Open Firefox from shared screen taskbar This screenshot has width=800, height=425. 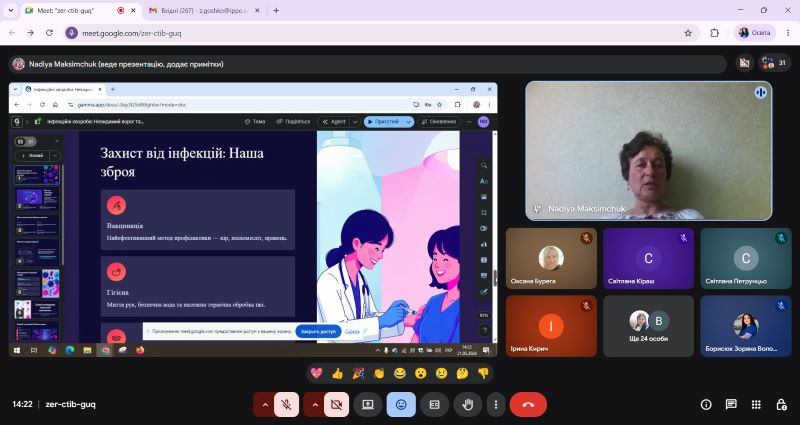click(x=140, y=350)
